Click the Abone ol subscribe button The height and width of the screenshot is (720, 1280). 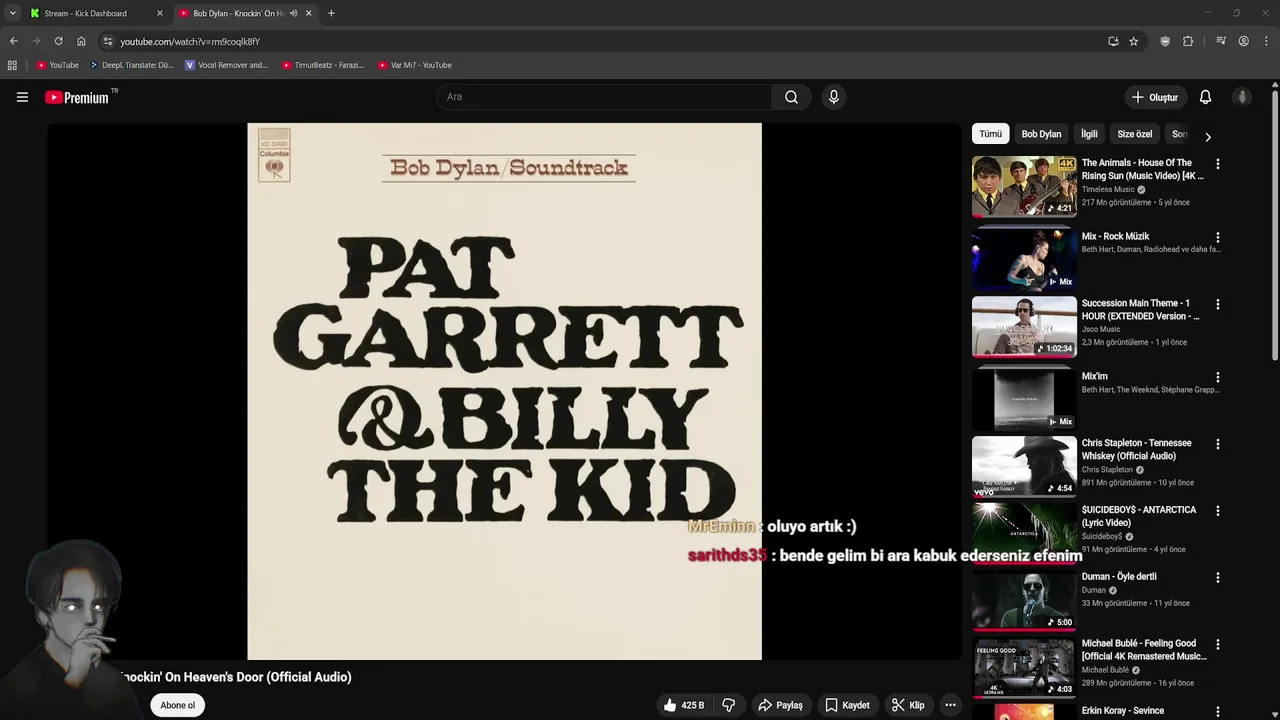point(178,705)
